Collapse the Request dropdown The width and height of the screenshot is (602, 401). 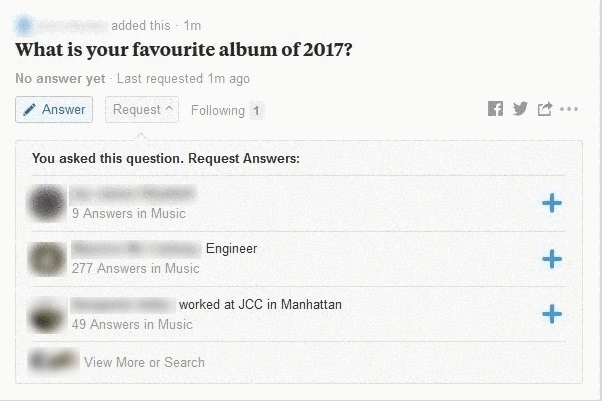142,109
